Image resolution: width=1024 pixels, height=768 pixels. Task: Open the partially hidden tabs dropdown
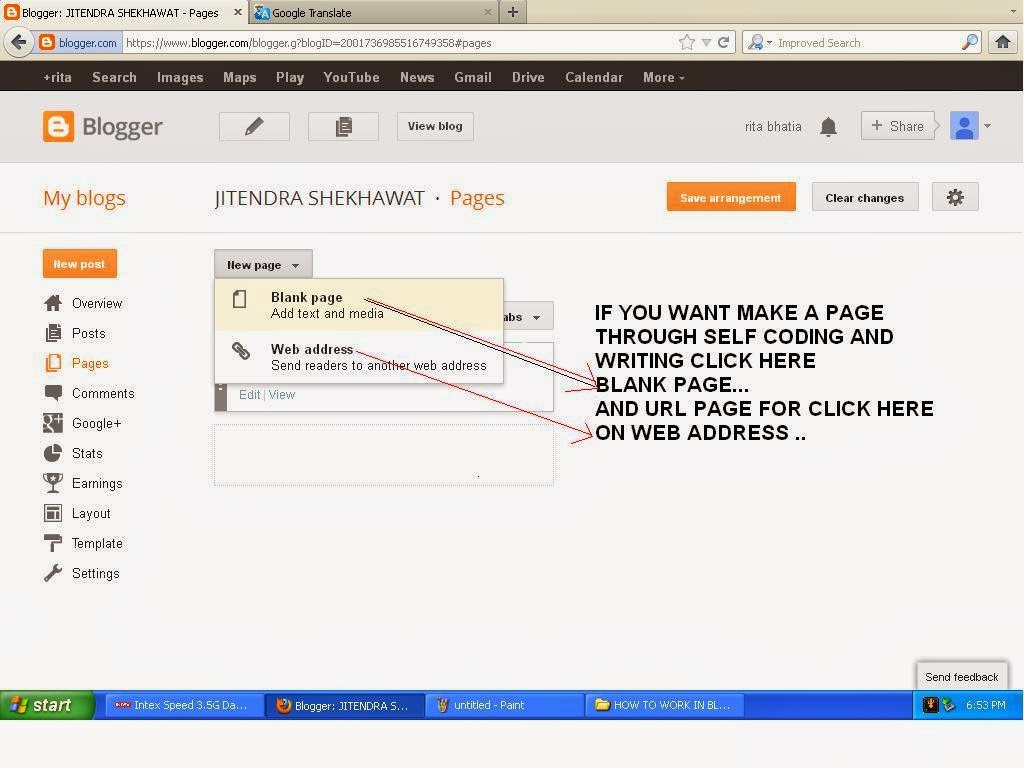point(528,317)
